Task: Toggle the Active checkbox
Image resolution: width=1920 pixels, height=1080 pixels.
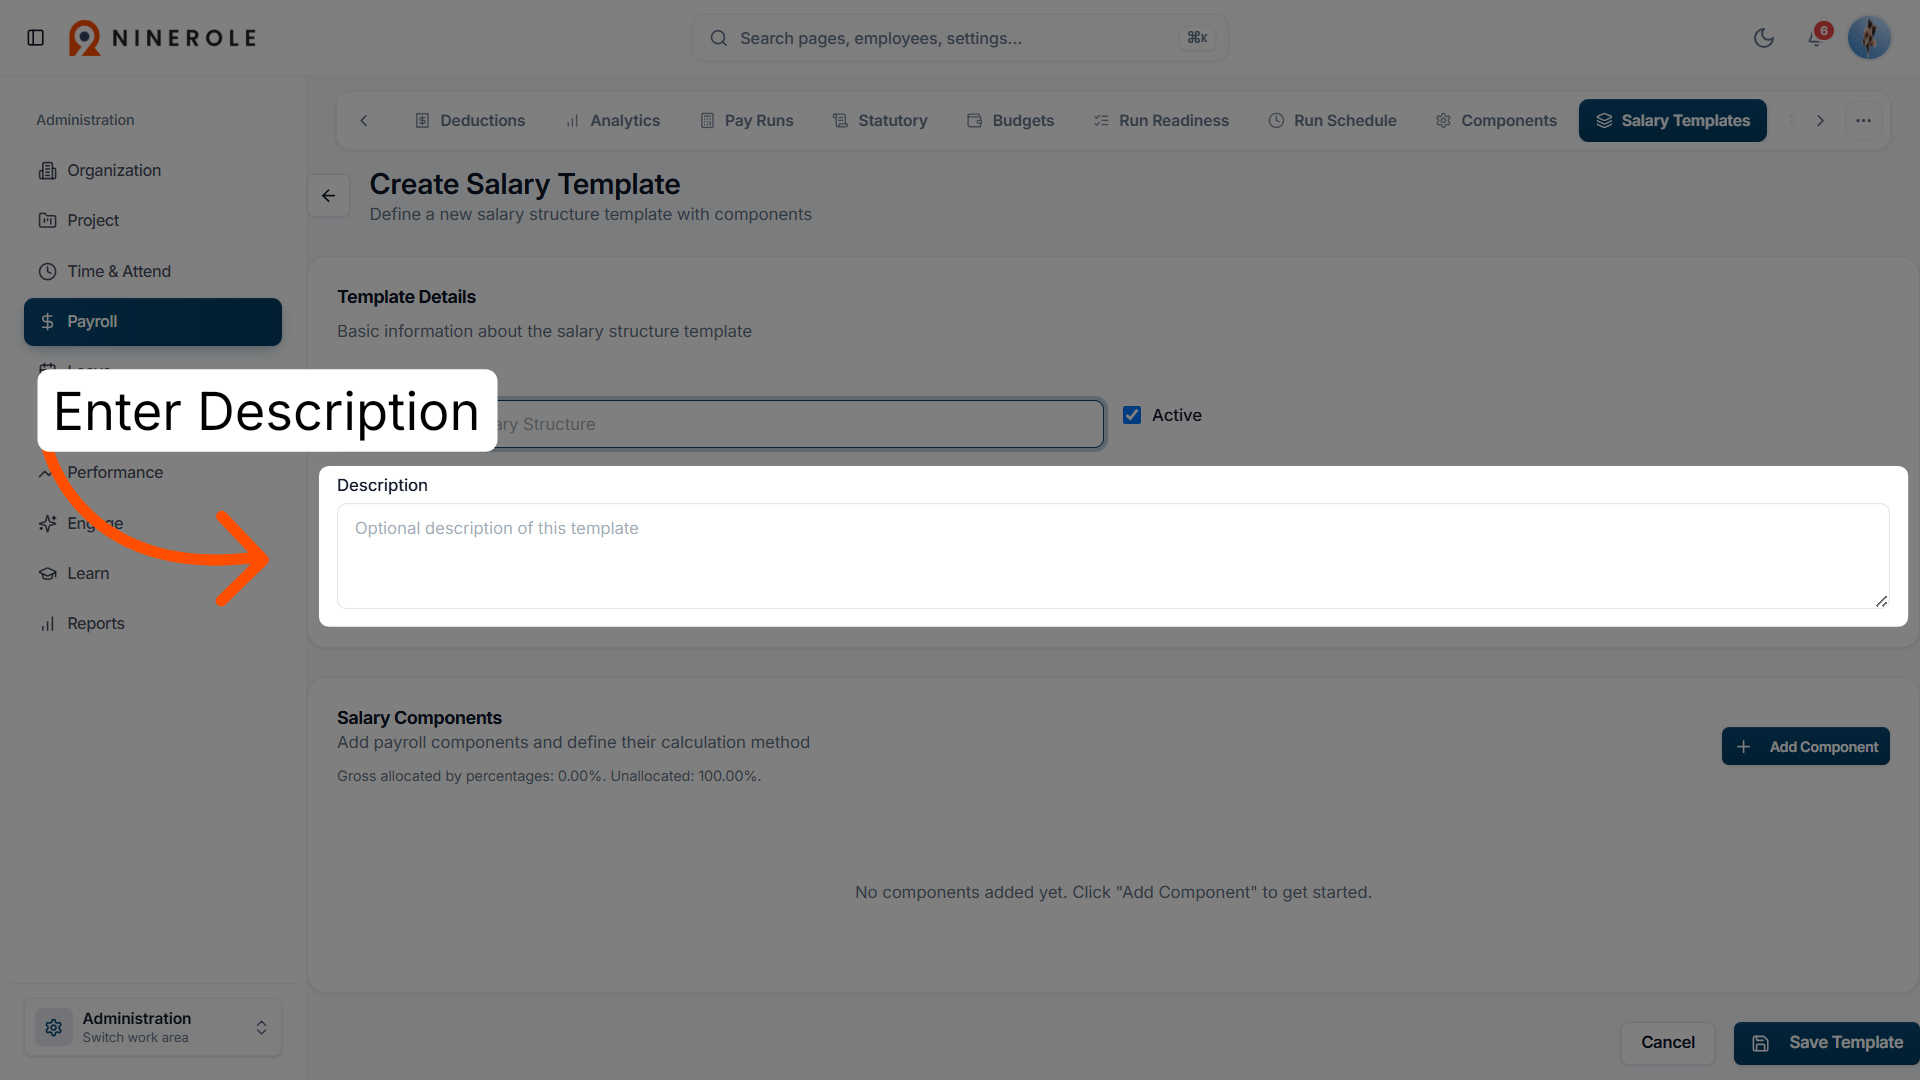Action: click(x=1132, y=415)
